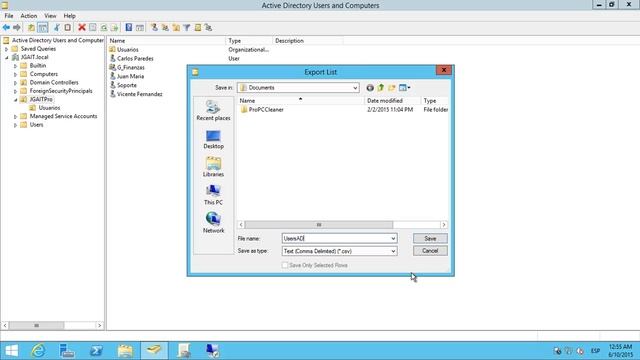
Task: Toggle the Show/Hide Console Tree icon
Action: (42, 27)
